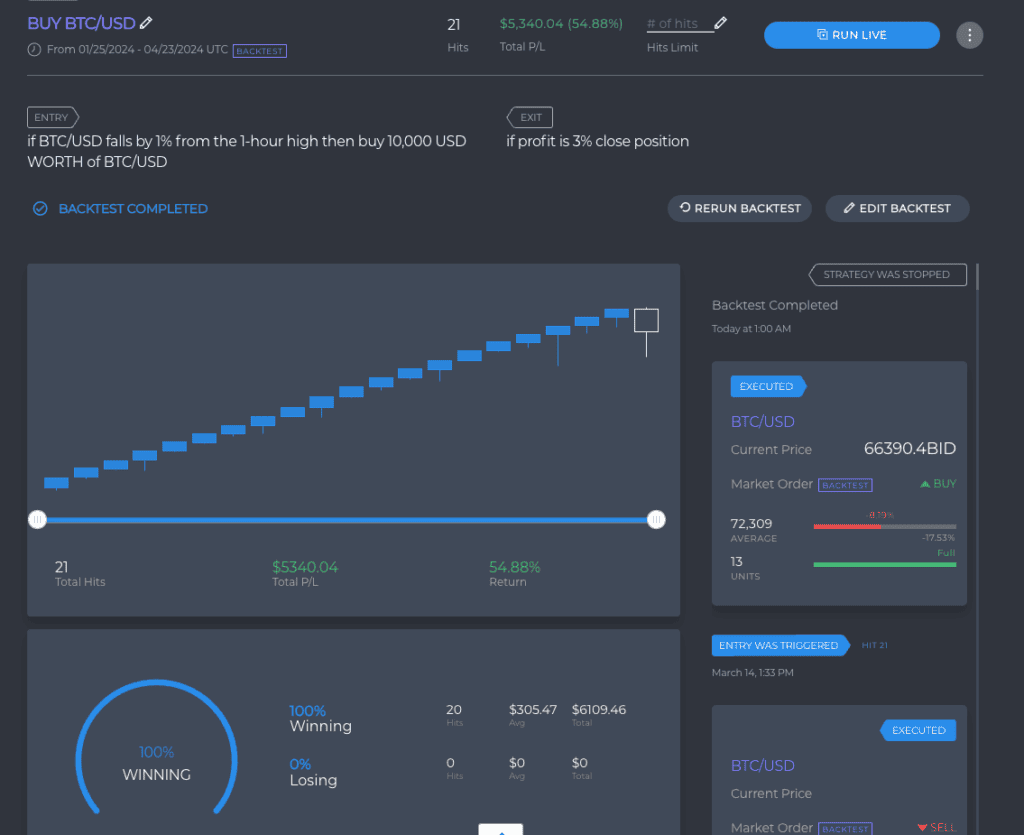Click RERUN BACKTEST button
Viewport: 1024px width, 835px height.
[739, 208]
